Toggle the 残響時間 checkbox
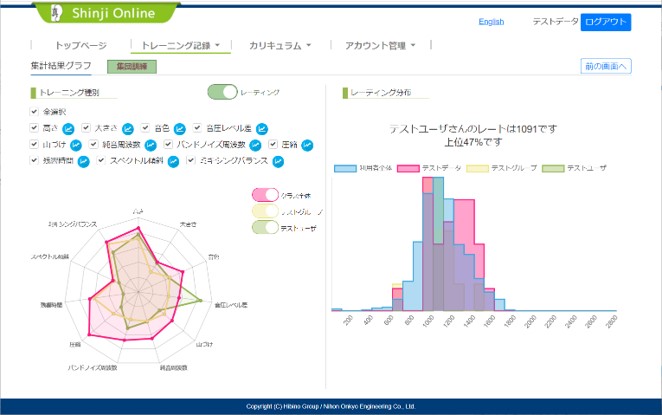The width and height of the screenshot is (662, 415). 34,160
